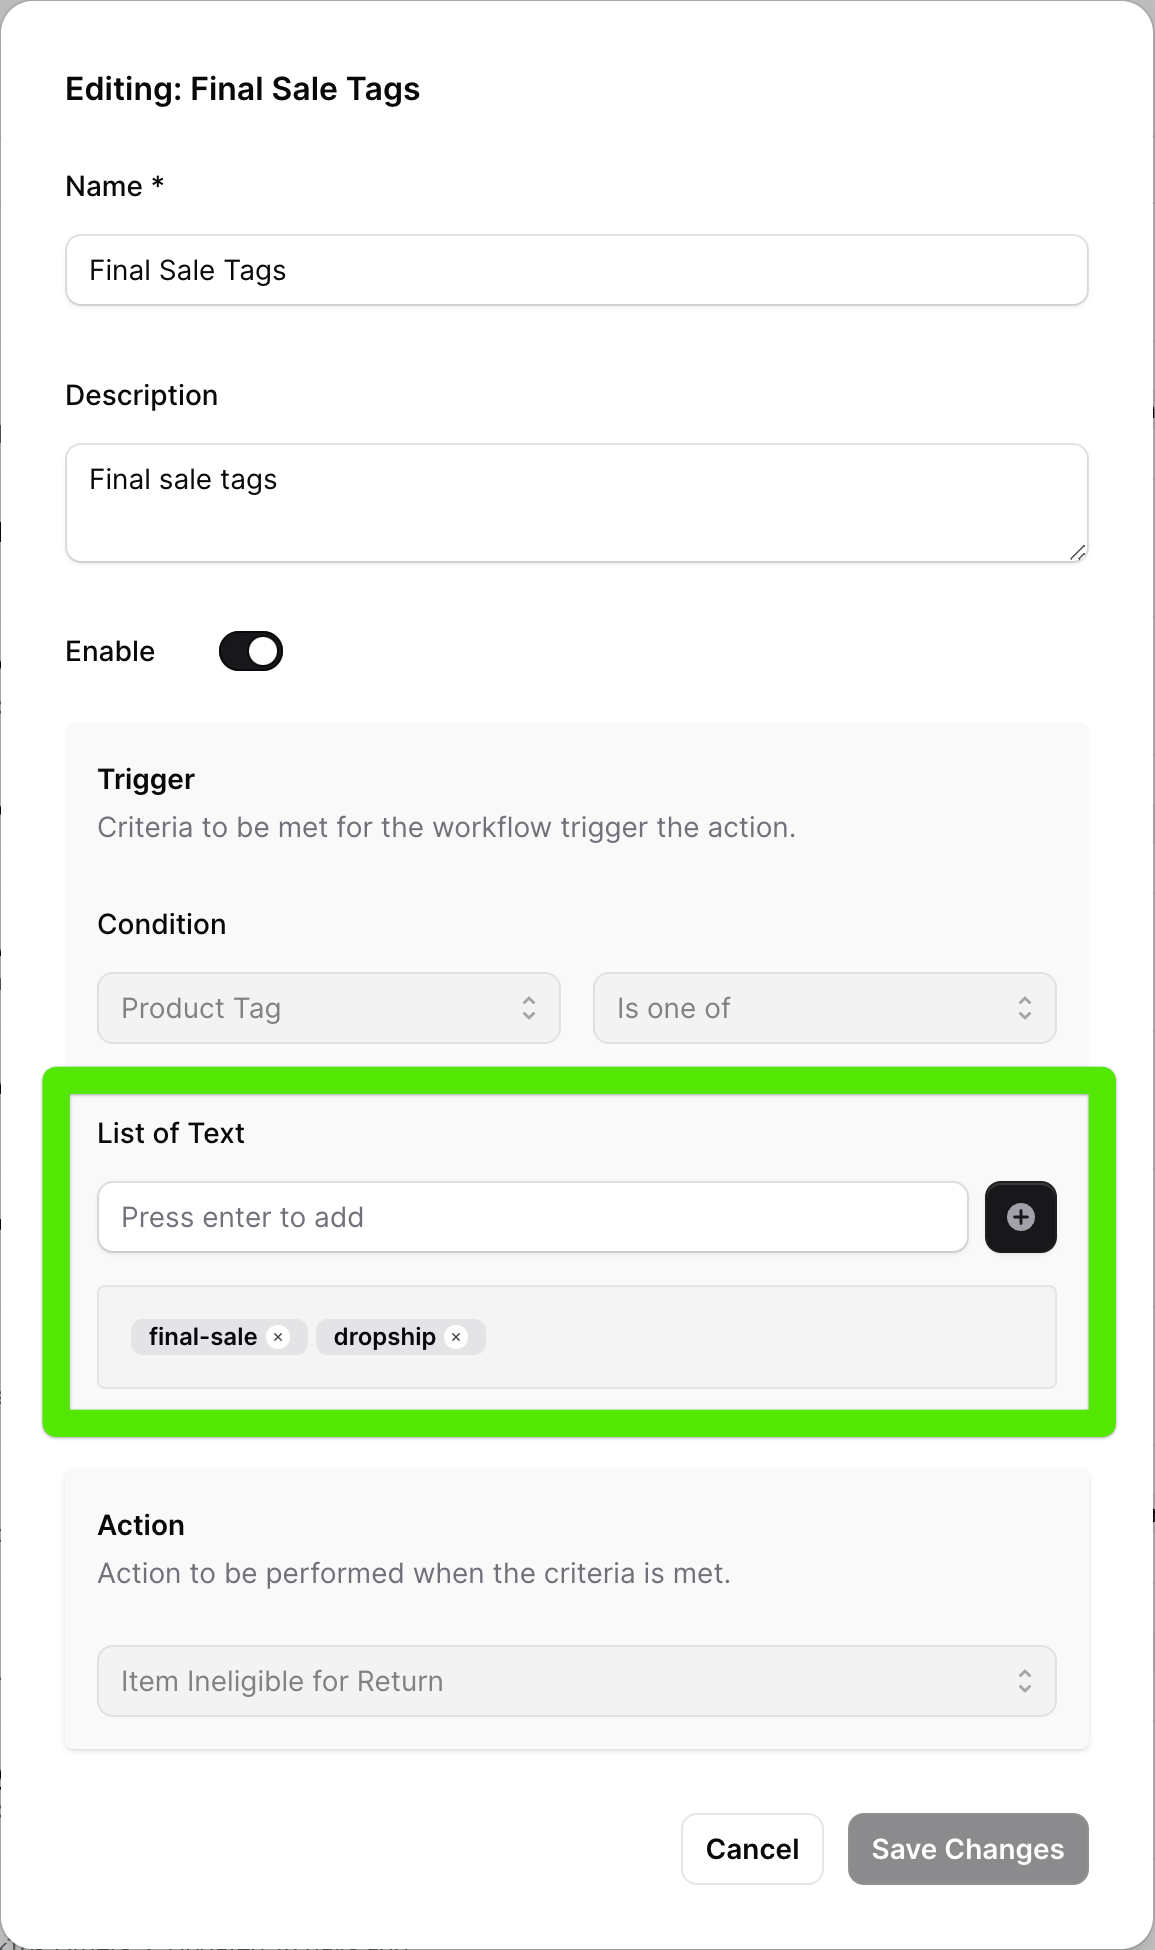Open the Product Tag condition dropdown

click(328, 1008)
